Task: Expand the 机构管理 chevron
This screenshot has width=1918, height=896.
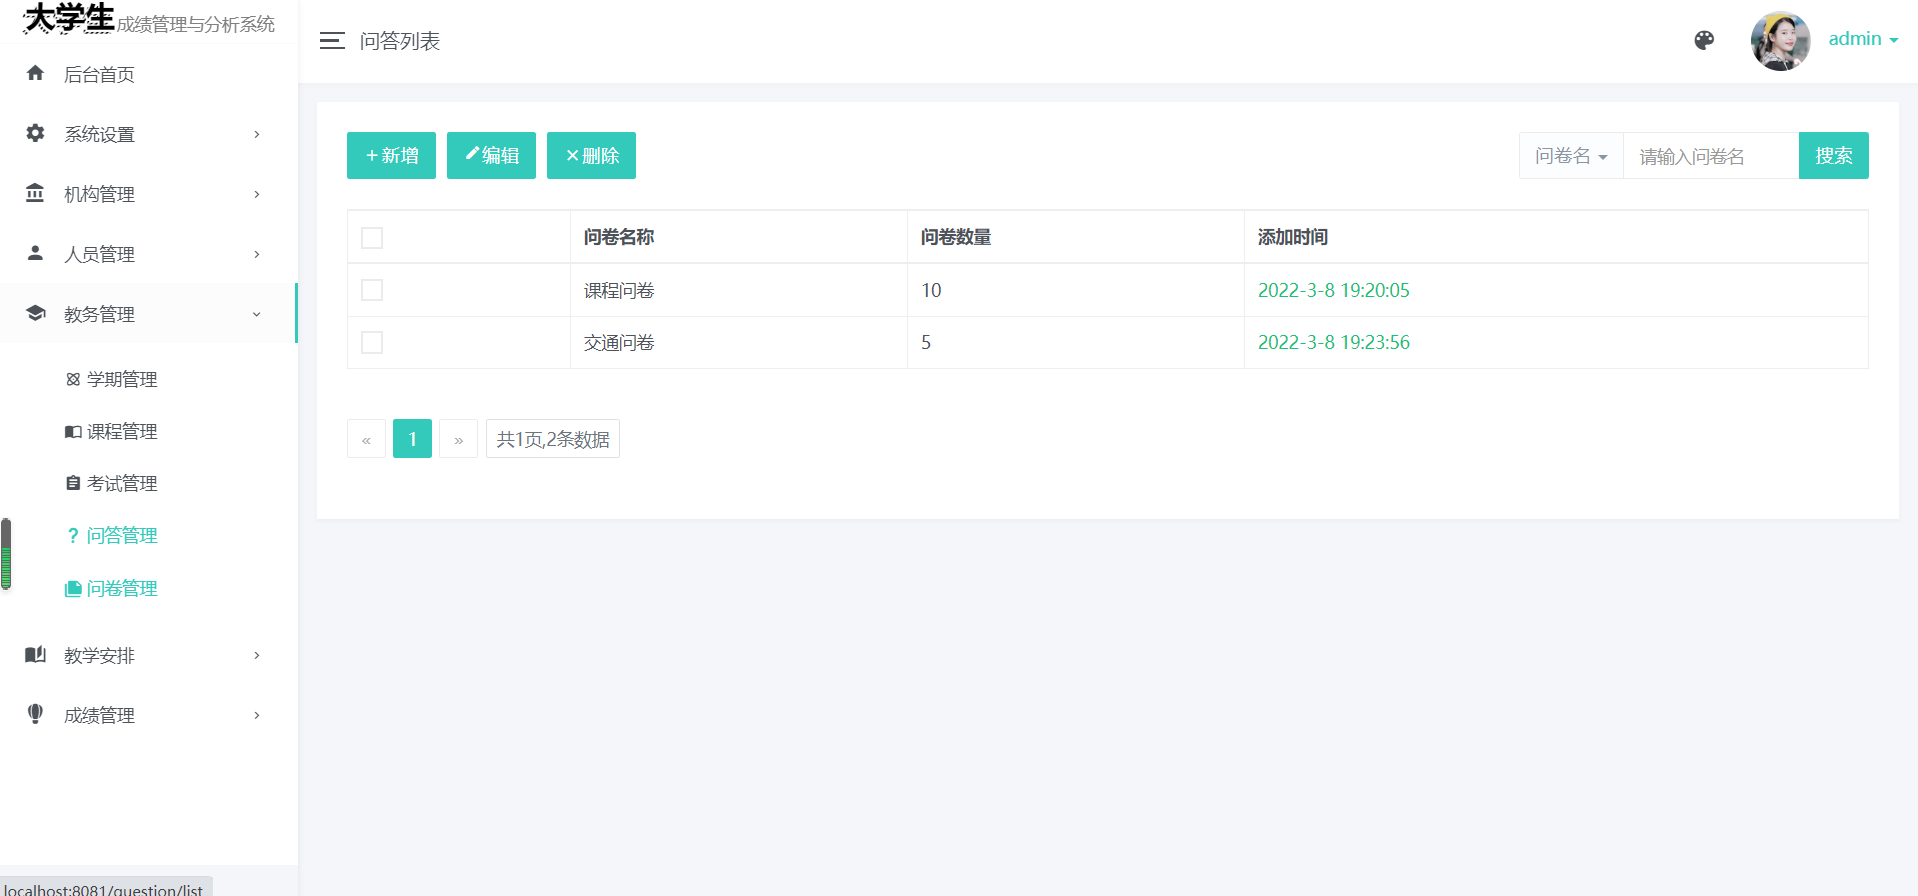Action: tap(257, 194)
